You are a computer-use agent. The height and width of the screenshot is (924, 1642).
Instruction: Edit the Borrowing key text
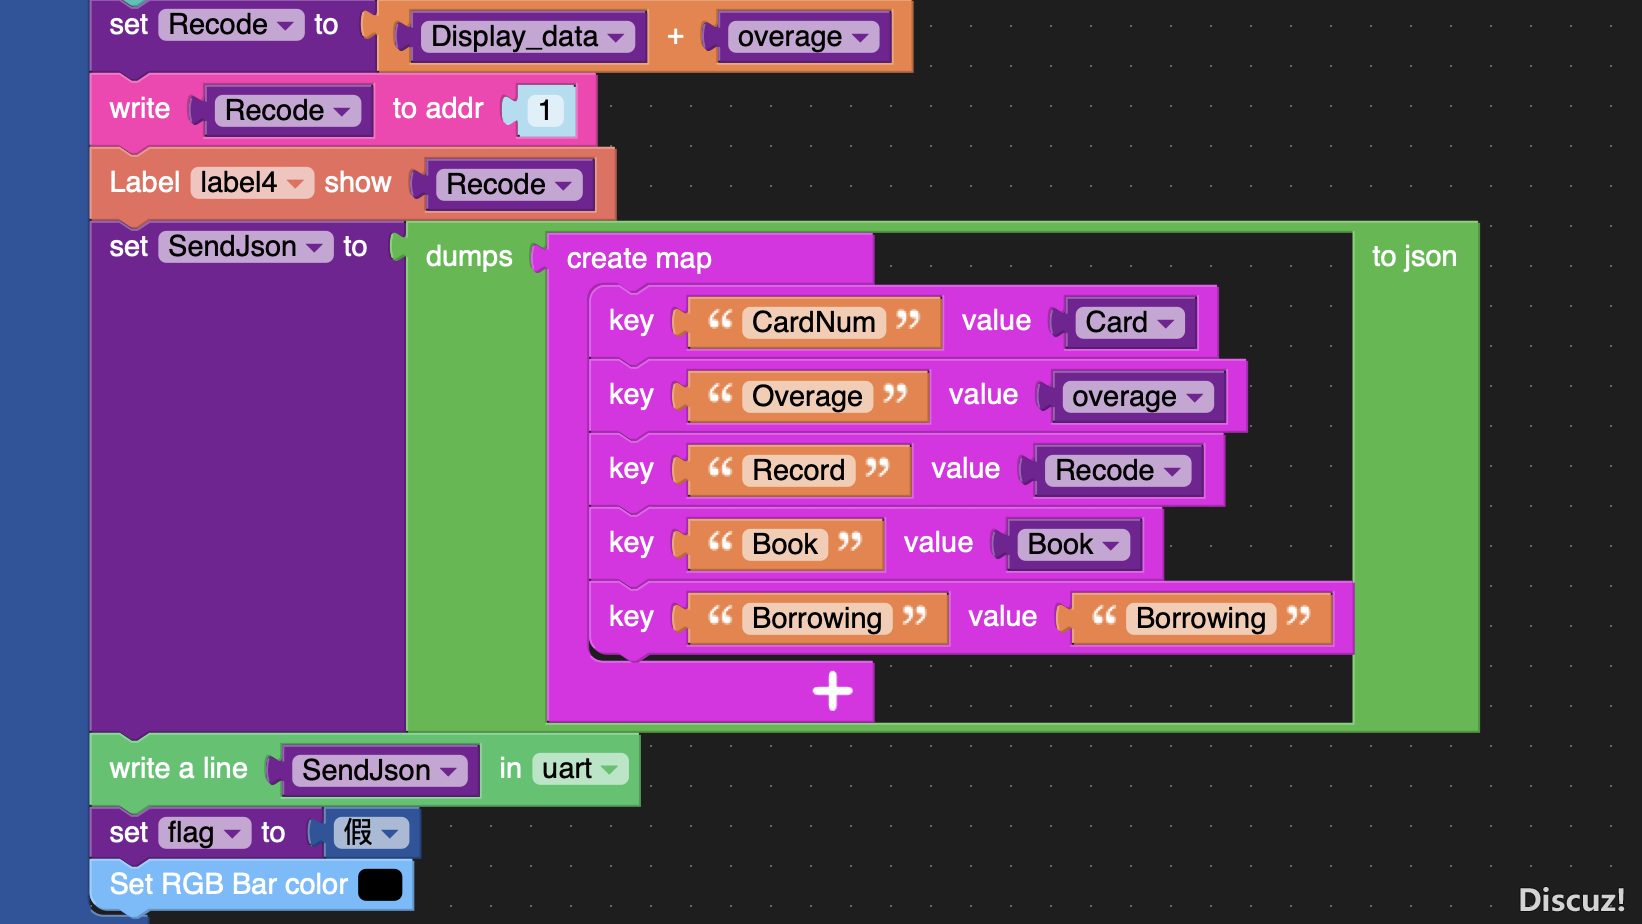[817, 618]
